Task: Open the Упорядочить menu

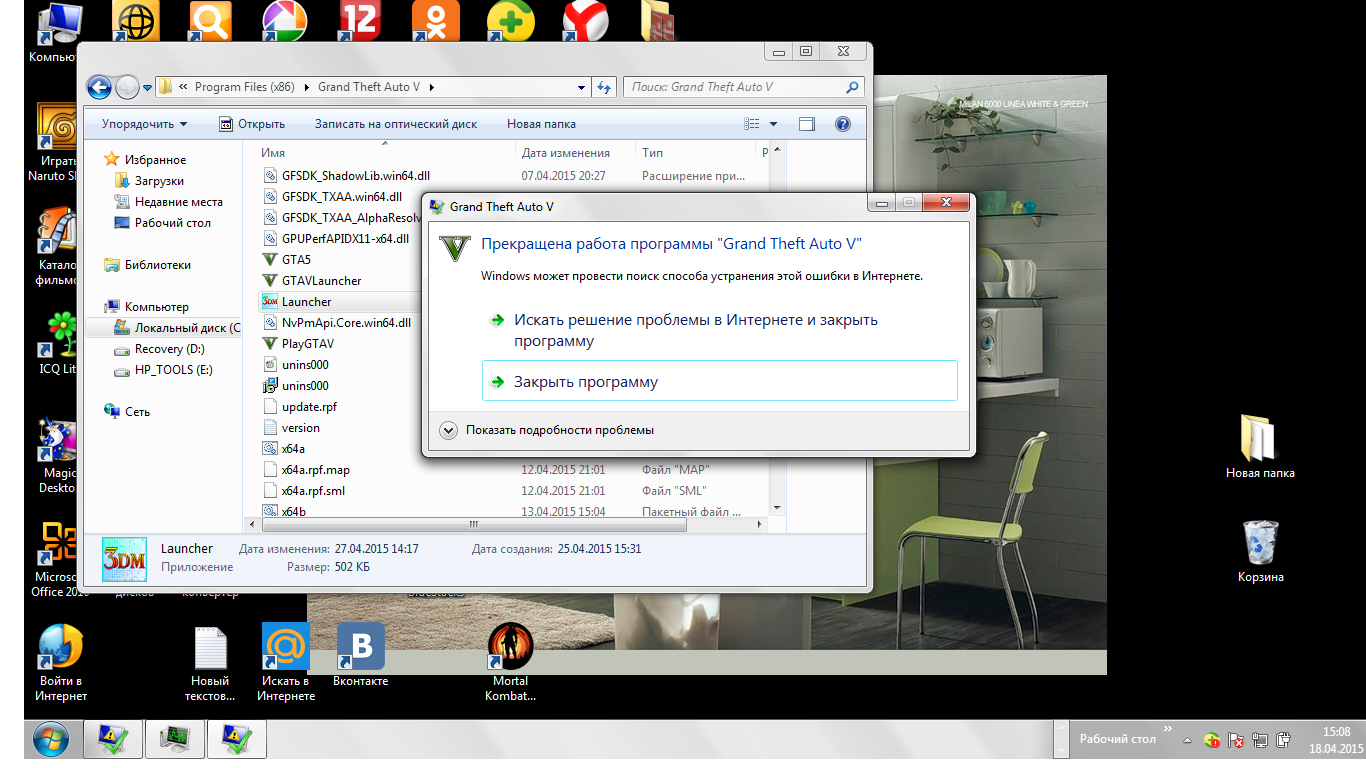Action: (144, 124)
